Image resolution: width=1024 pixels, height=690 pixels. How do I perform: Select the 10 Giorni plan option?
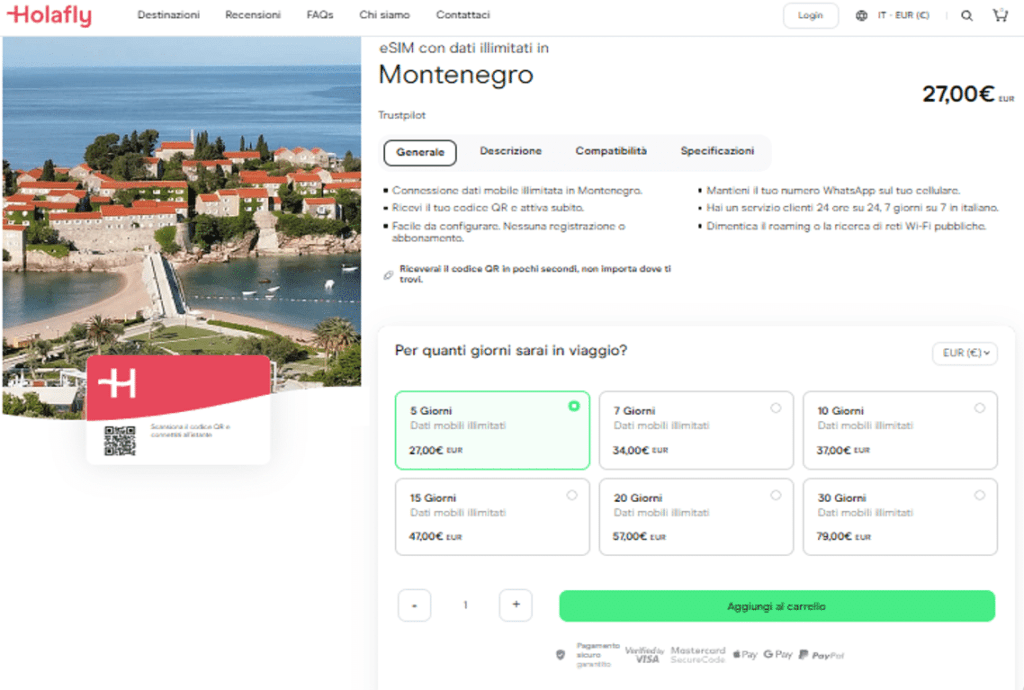click(x=900, y=430)
